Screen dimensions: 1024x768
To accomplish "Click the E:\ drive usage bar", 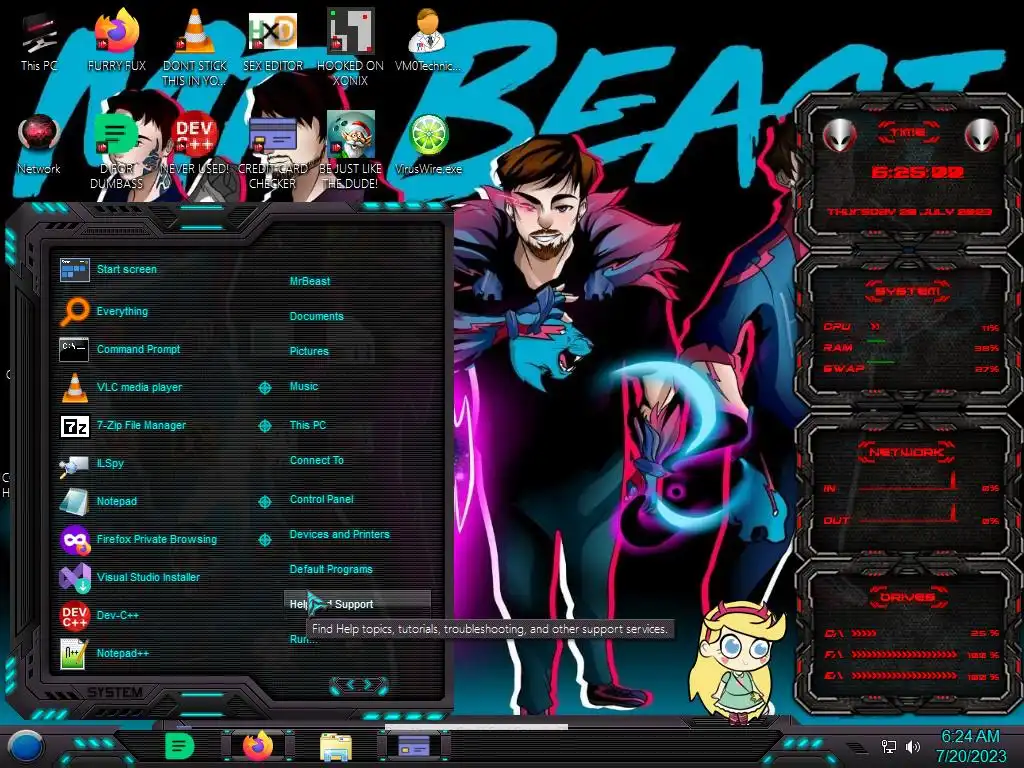I will (904, 676).
